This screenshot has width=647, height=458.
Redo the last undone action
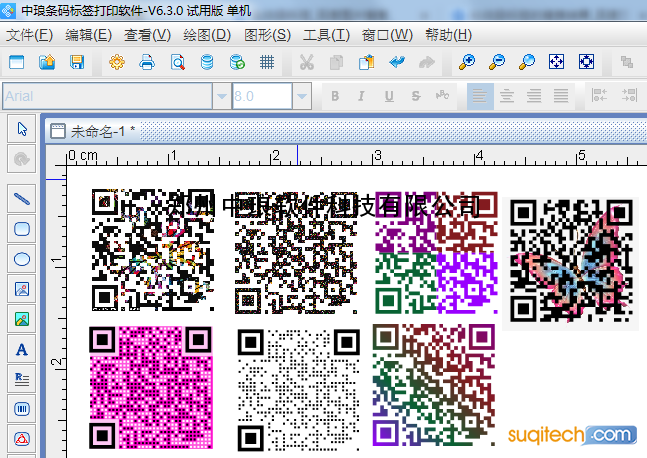click(x=427, y=62)
